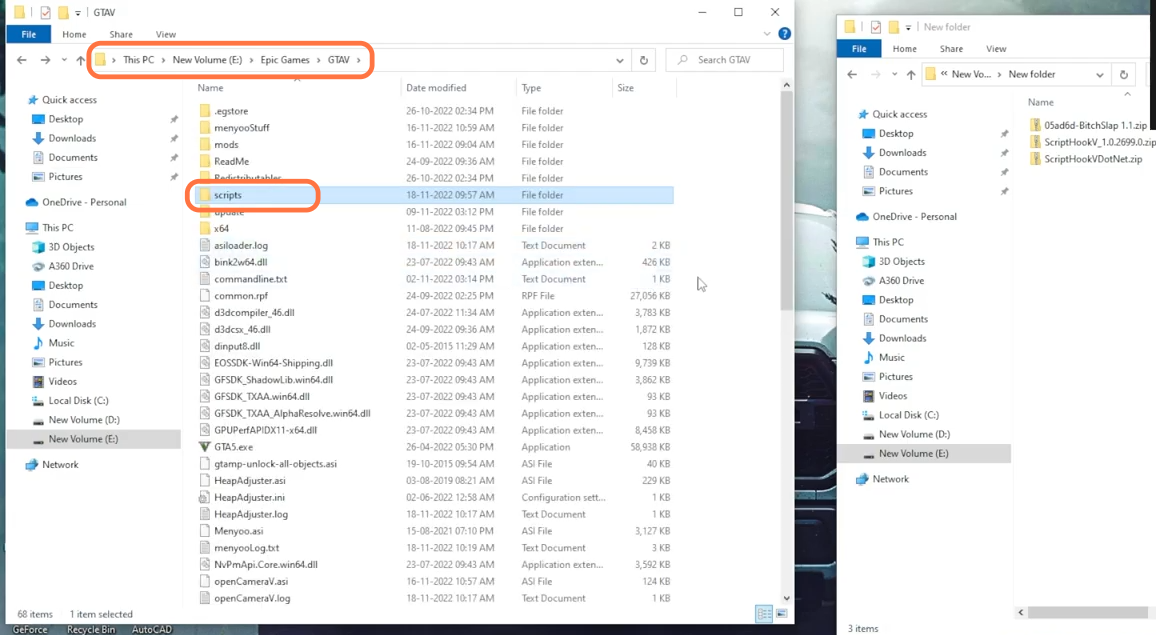Viewport: 1156px width, 635px height.
Task: Click the vertical scrollbar in GTAV file list
Action: click(x=787, y=199)
